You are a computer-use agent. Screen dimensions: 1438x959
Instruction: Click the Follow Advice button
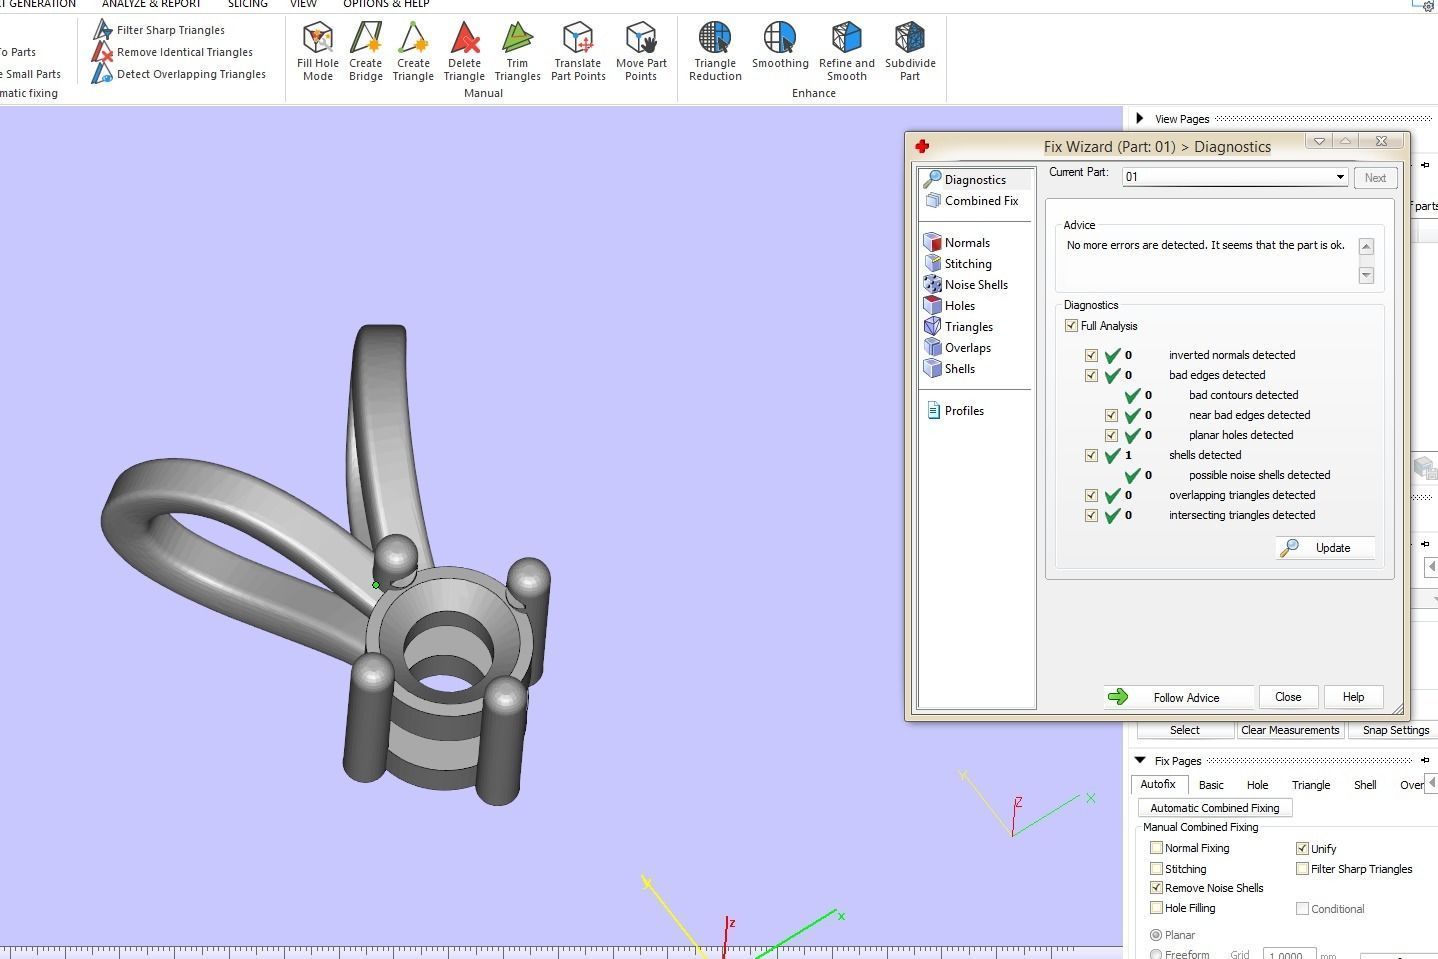coord(1179,697)
